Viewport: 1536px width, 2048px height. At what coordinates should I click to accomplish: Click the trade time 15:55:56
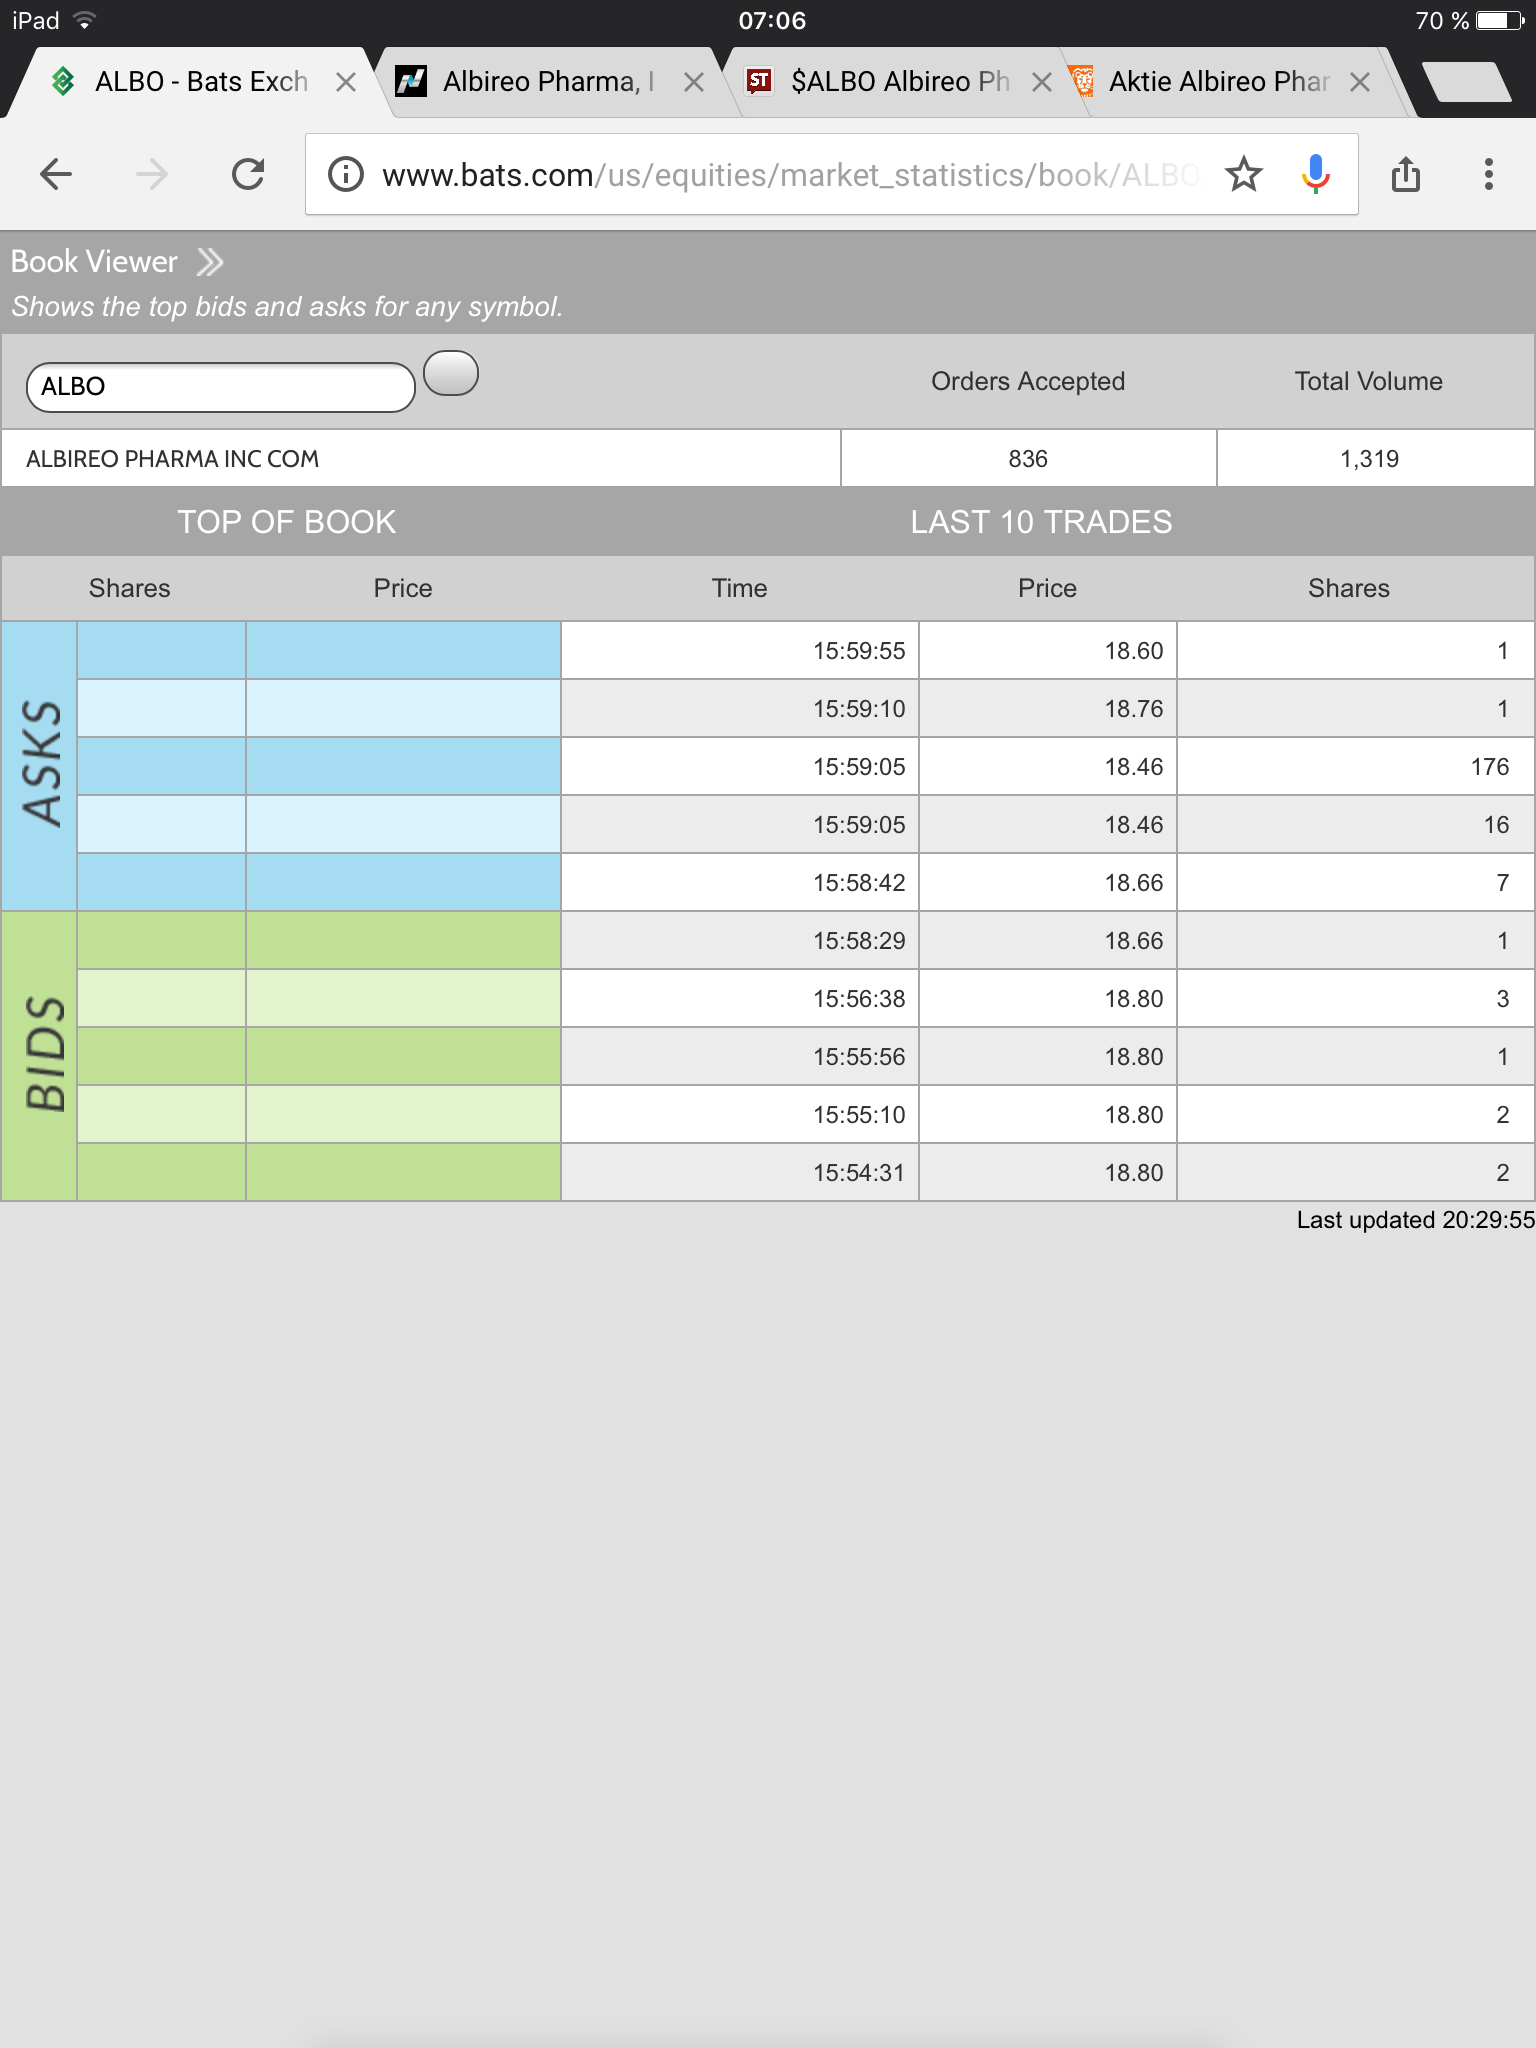pyautogui.click(x=859, y=1057)
